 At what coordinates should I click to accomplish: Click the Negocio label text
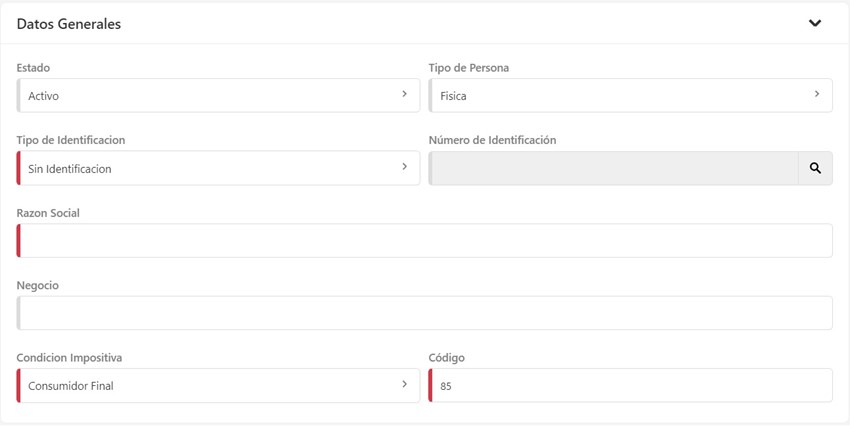[x=38, y=285]
